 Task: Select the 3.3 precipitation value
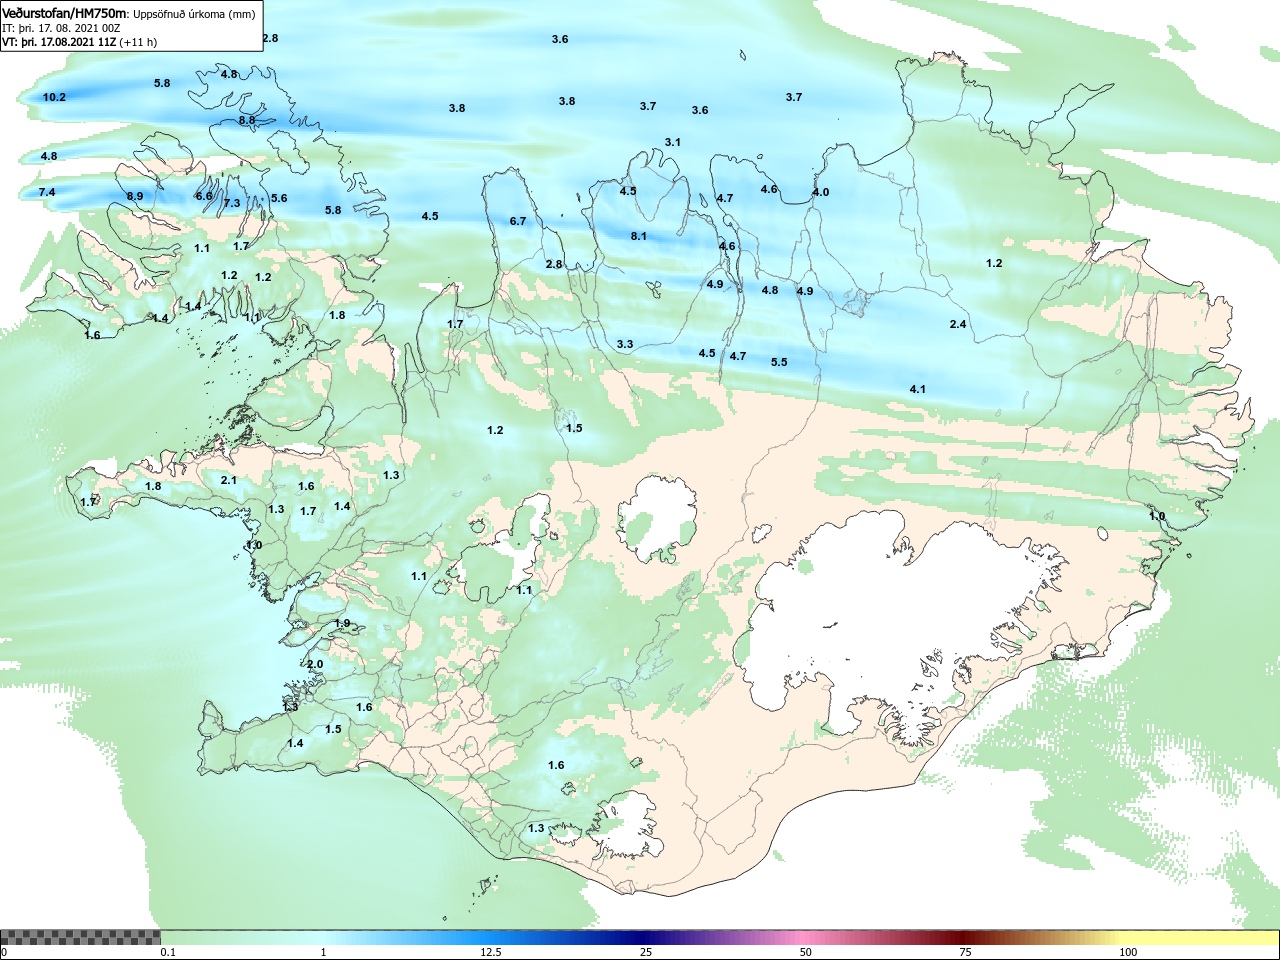pyautogui.click(x=625, y=344)
